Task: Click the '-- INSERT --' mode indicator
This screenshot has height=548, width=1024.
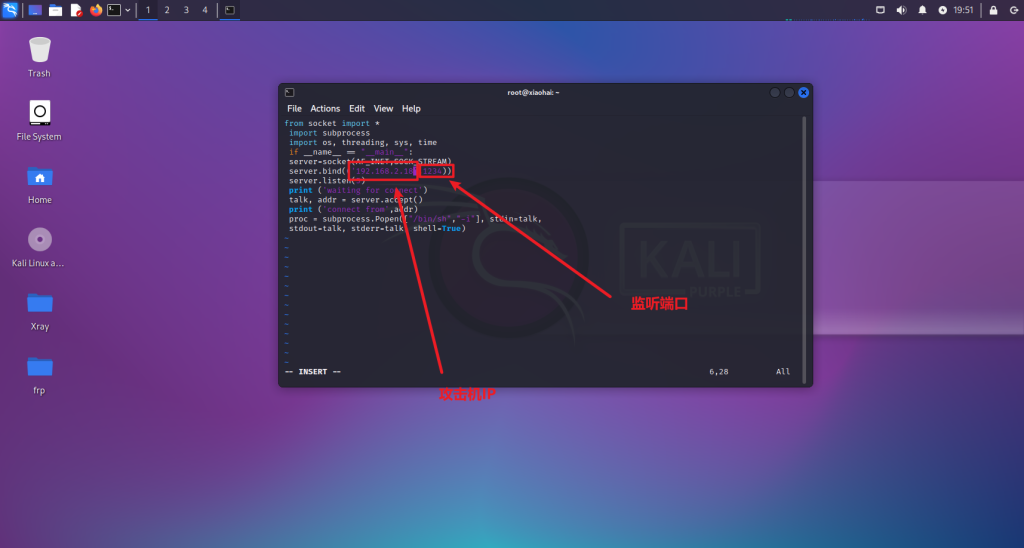Action: 313,372
